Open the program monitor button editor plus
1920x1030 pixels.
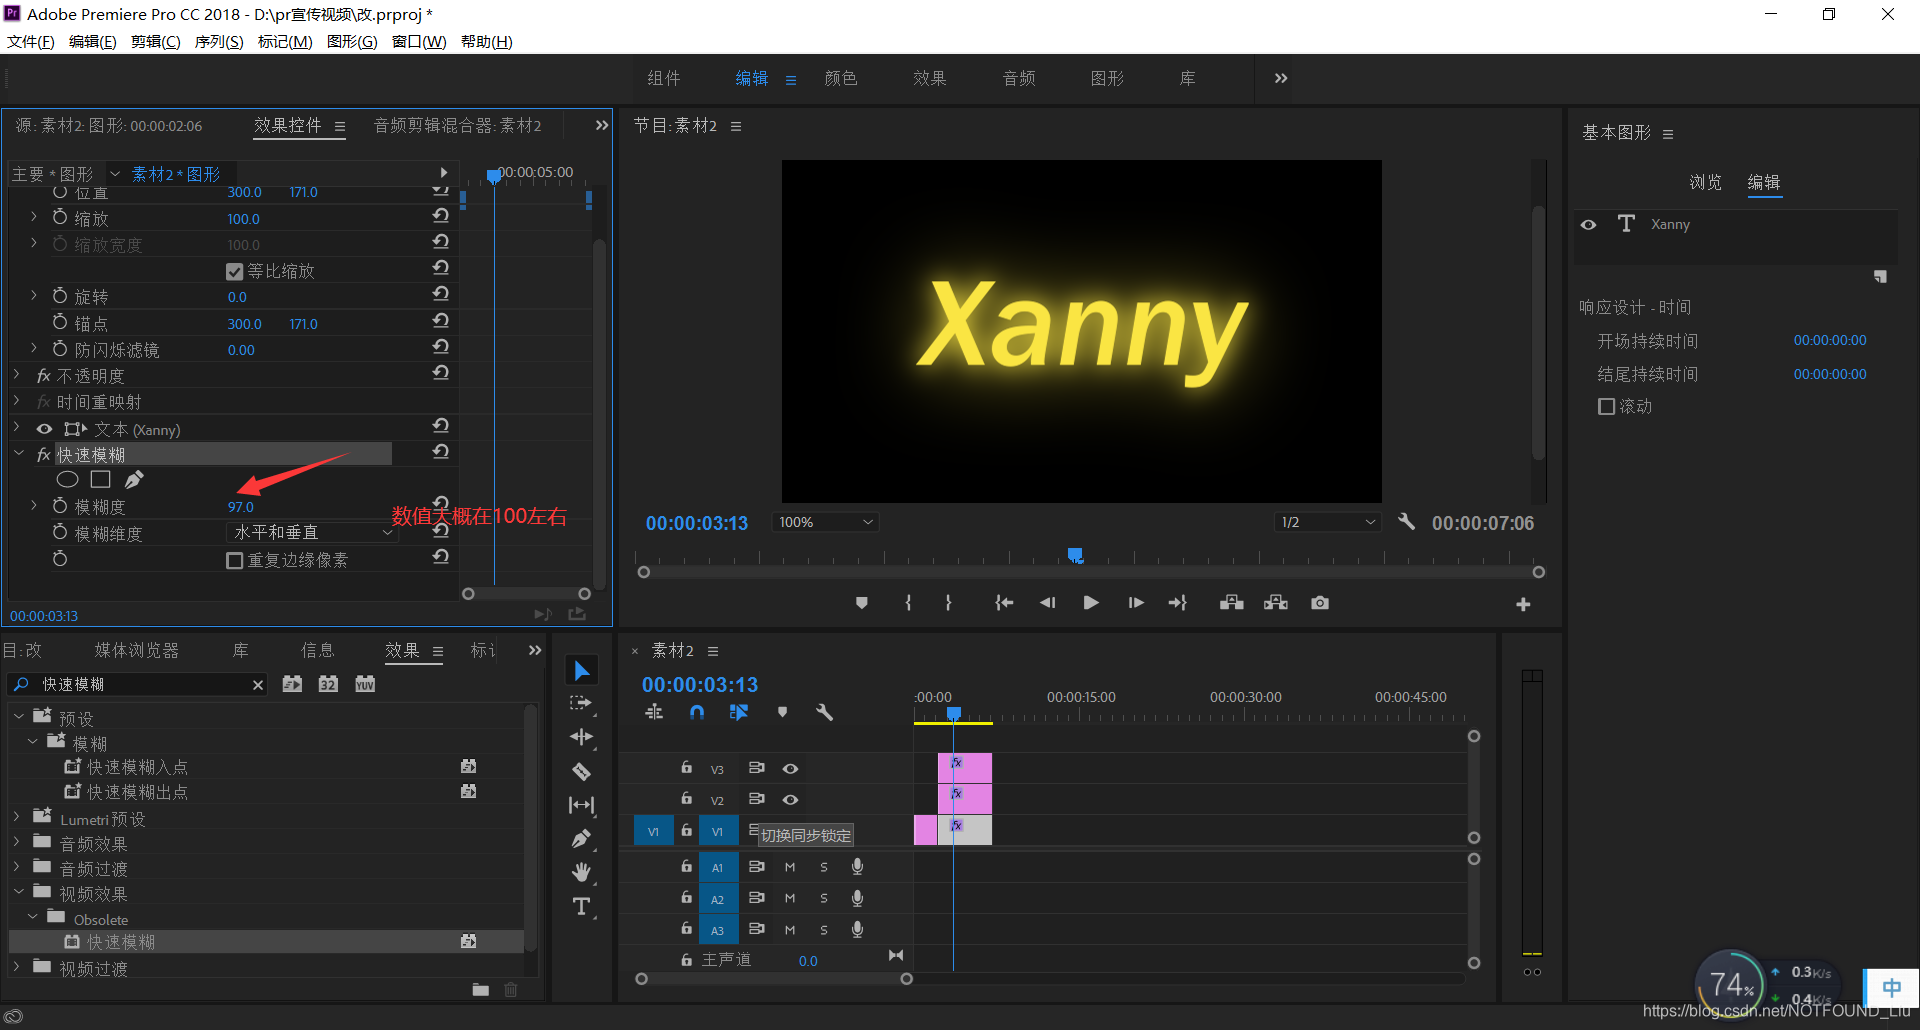click(x=1523, y=604)
